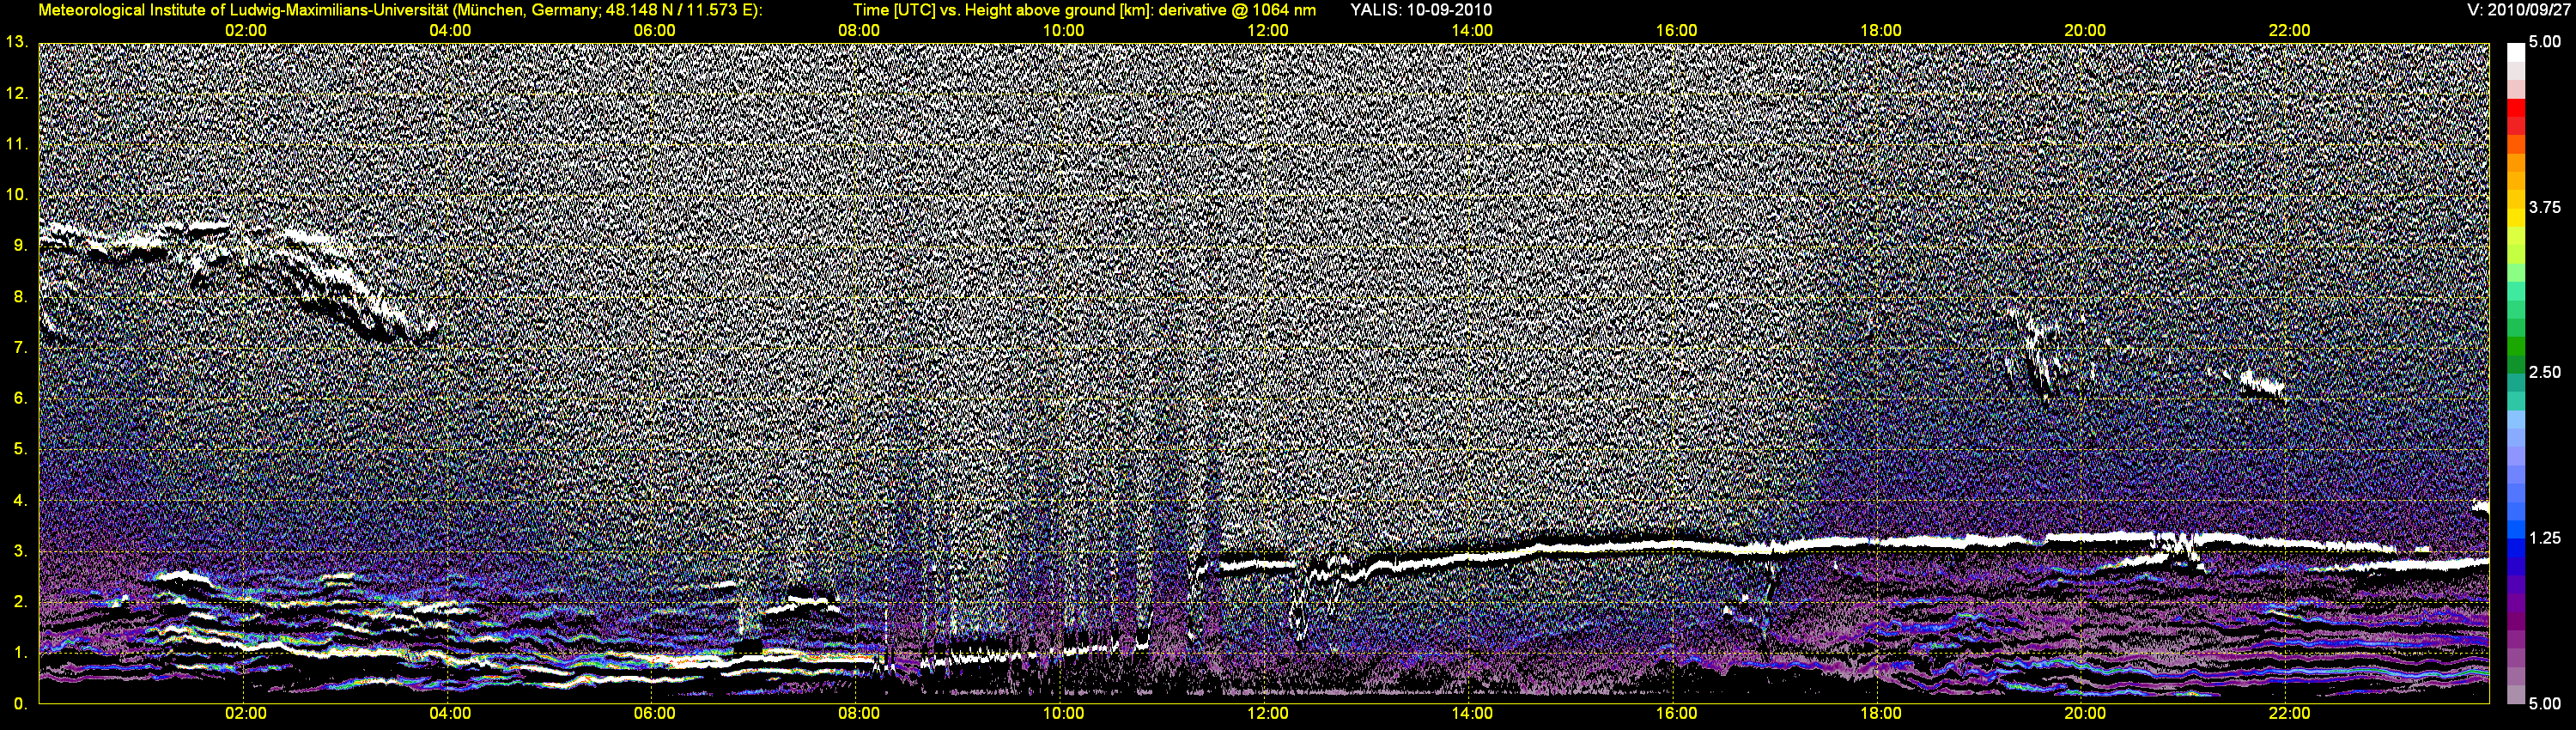The height and width of the screenshot is (730, 2576).
Task: Click the 7. height axis label
Action: [21, 348]
